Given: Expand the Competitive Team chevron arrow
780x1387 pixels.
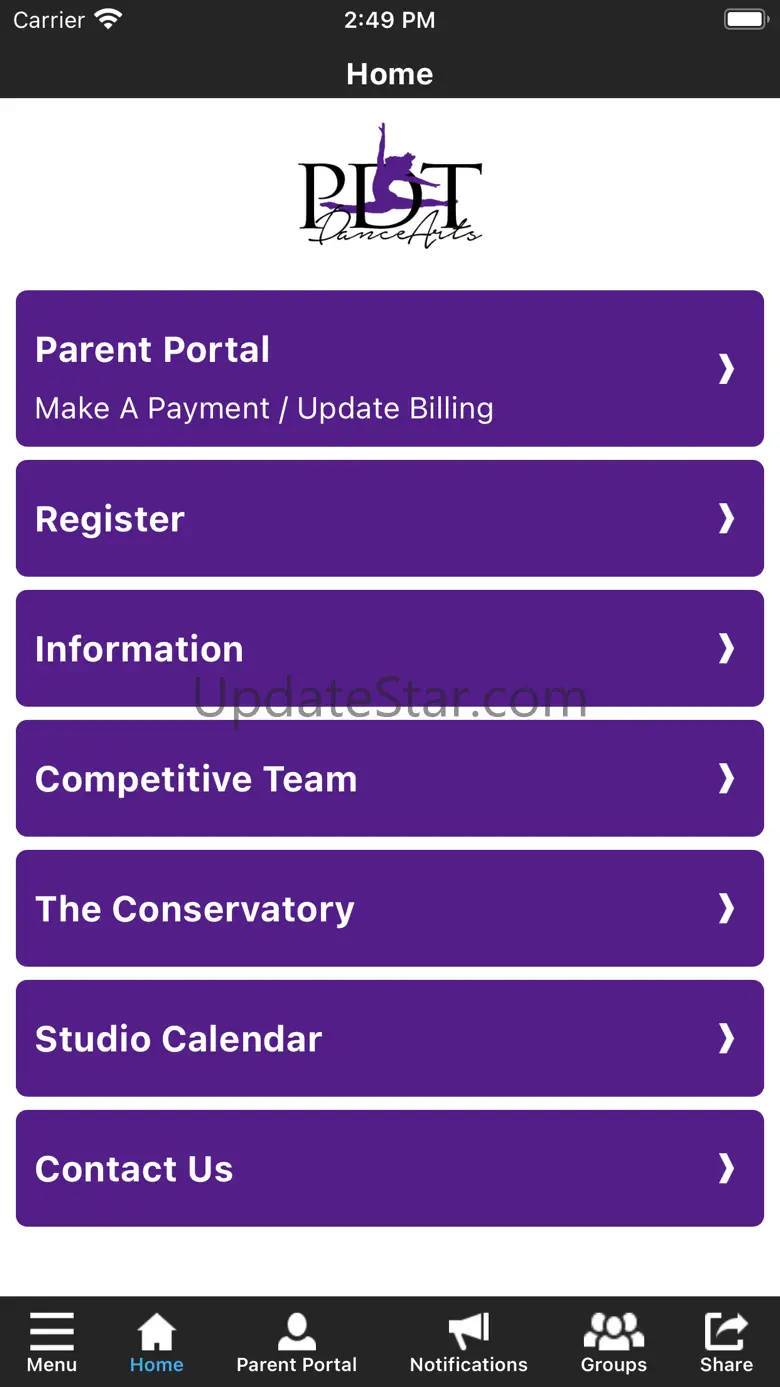Looking at the screenshot, I should [727, 778].
